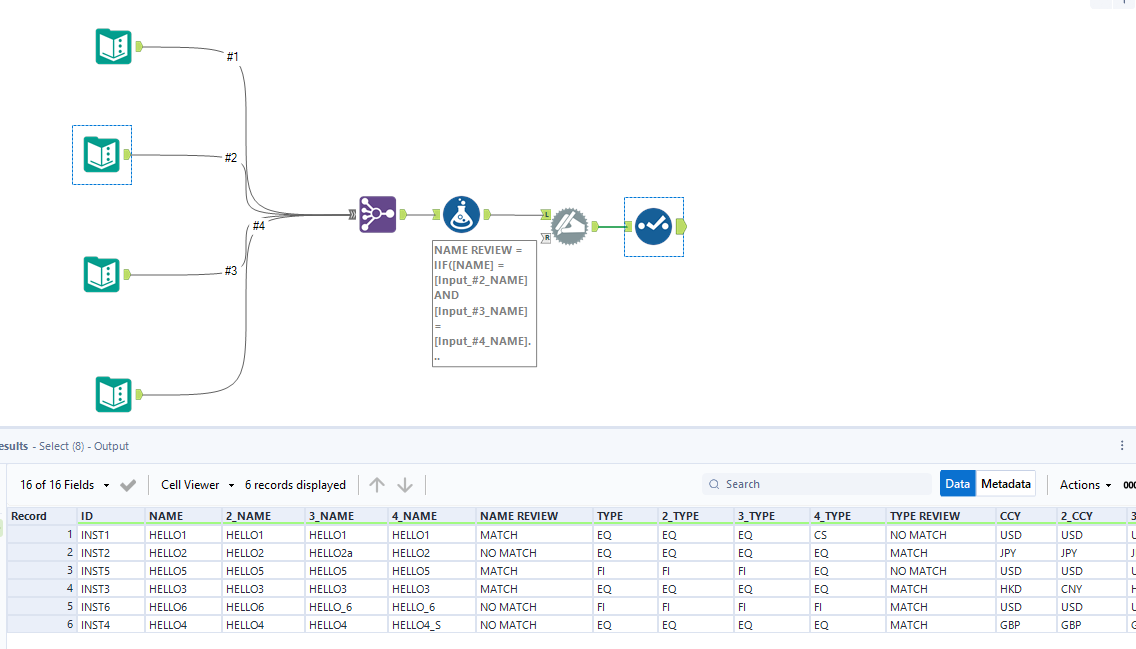Keep the Data view enabled in Results
This screenshot has width=1136, height=649.
[x=957, y=483]
